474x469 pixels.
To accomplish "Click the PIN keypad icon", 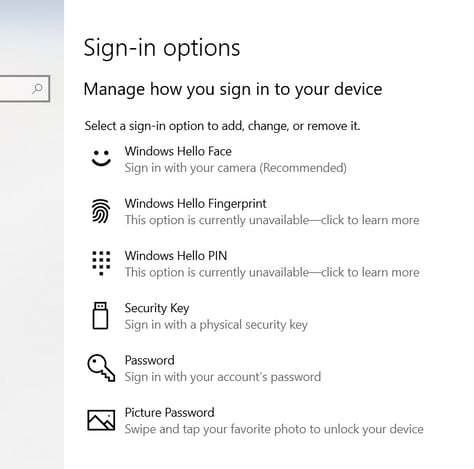I will click(101, 263).
